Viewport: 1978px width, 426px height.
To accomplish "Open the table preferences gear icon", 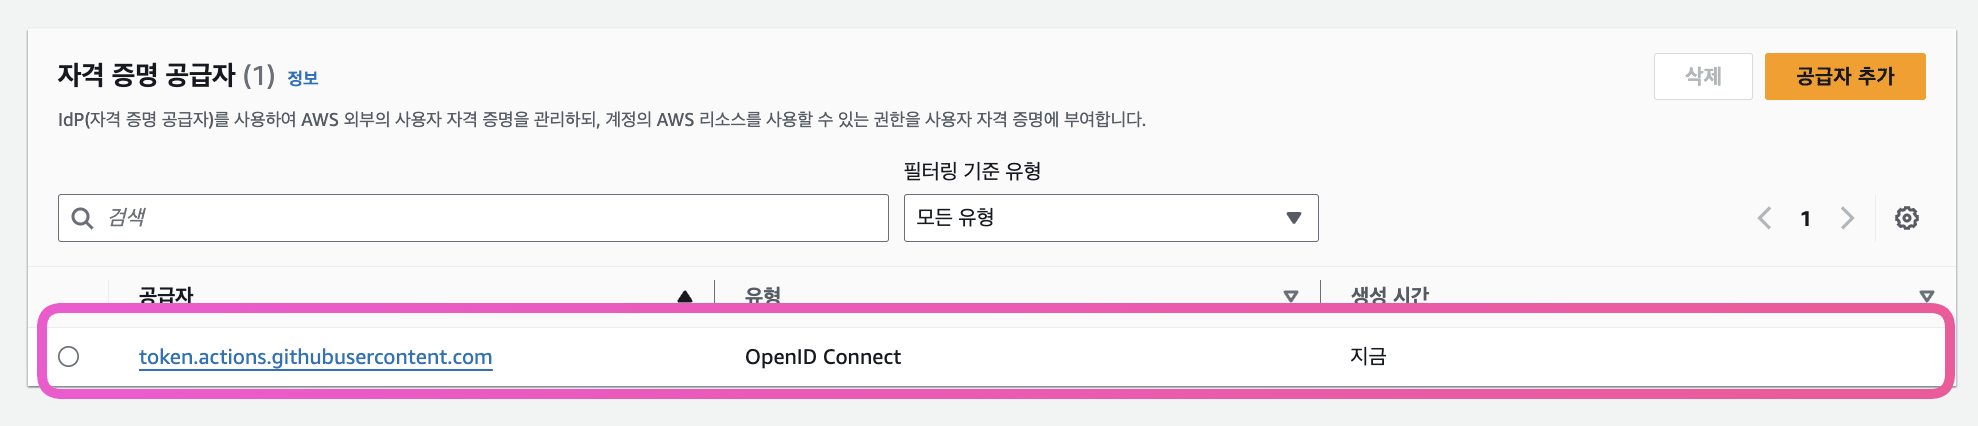I will pyautogui.click(x=1906, y=218).
